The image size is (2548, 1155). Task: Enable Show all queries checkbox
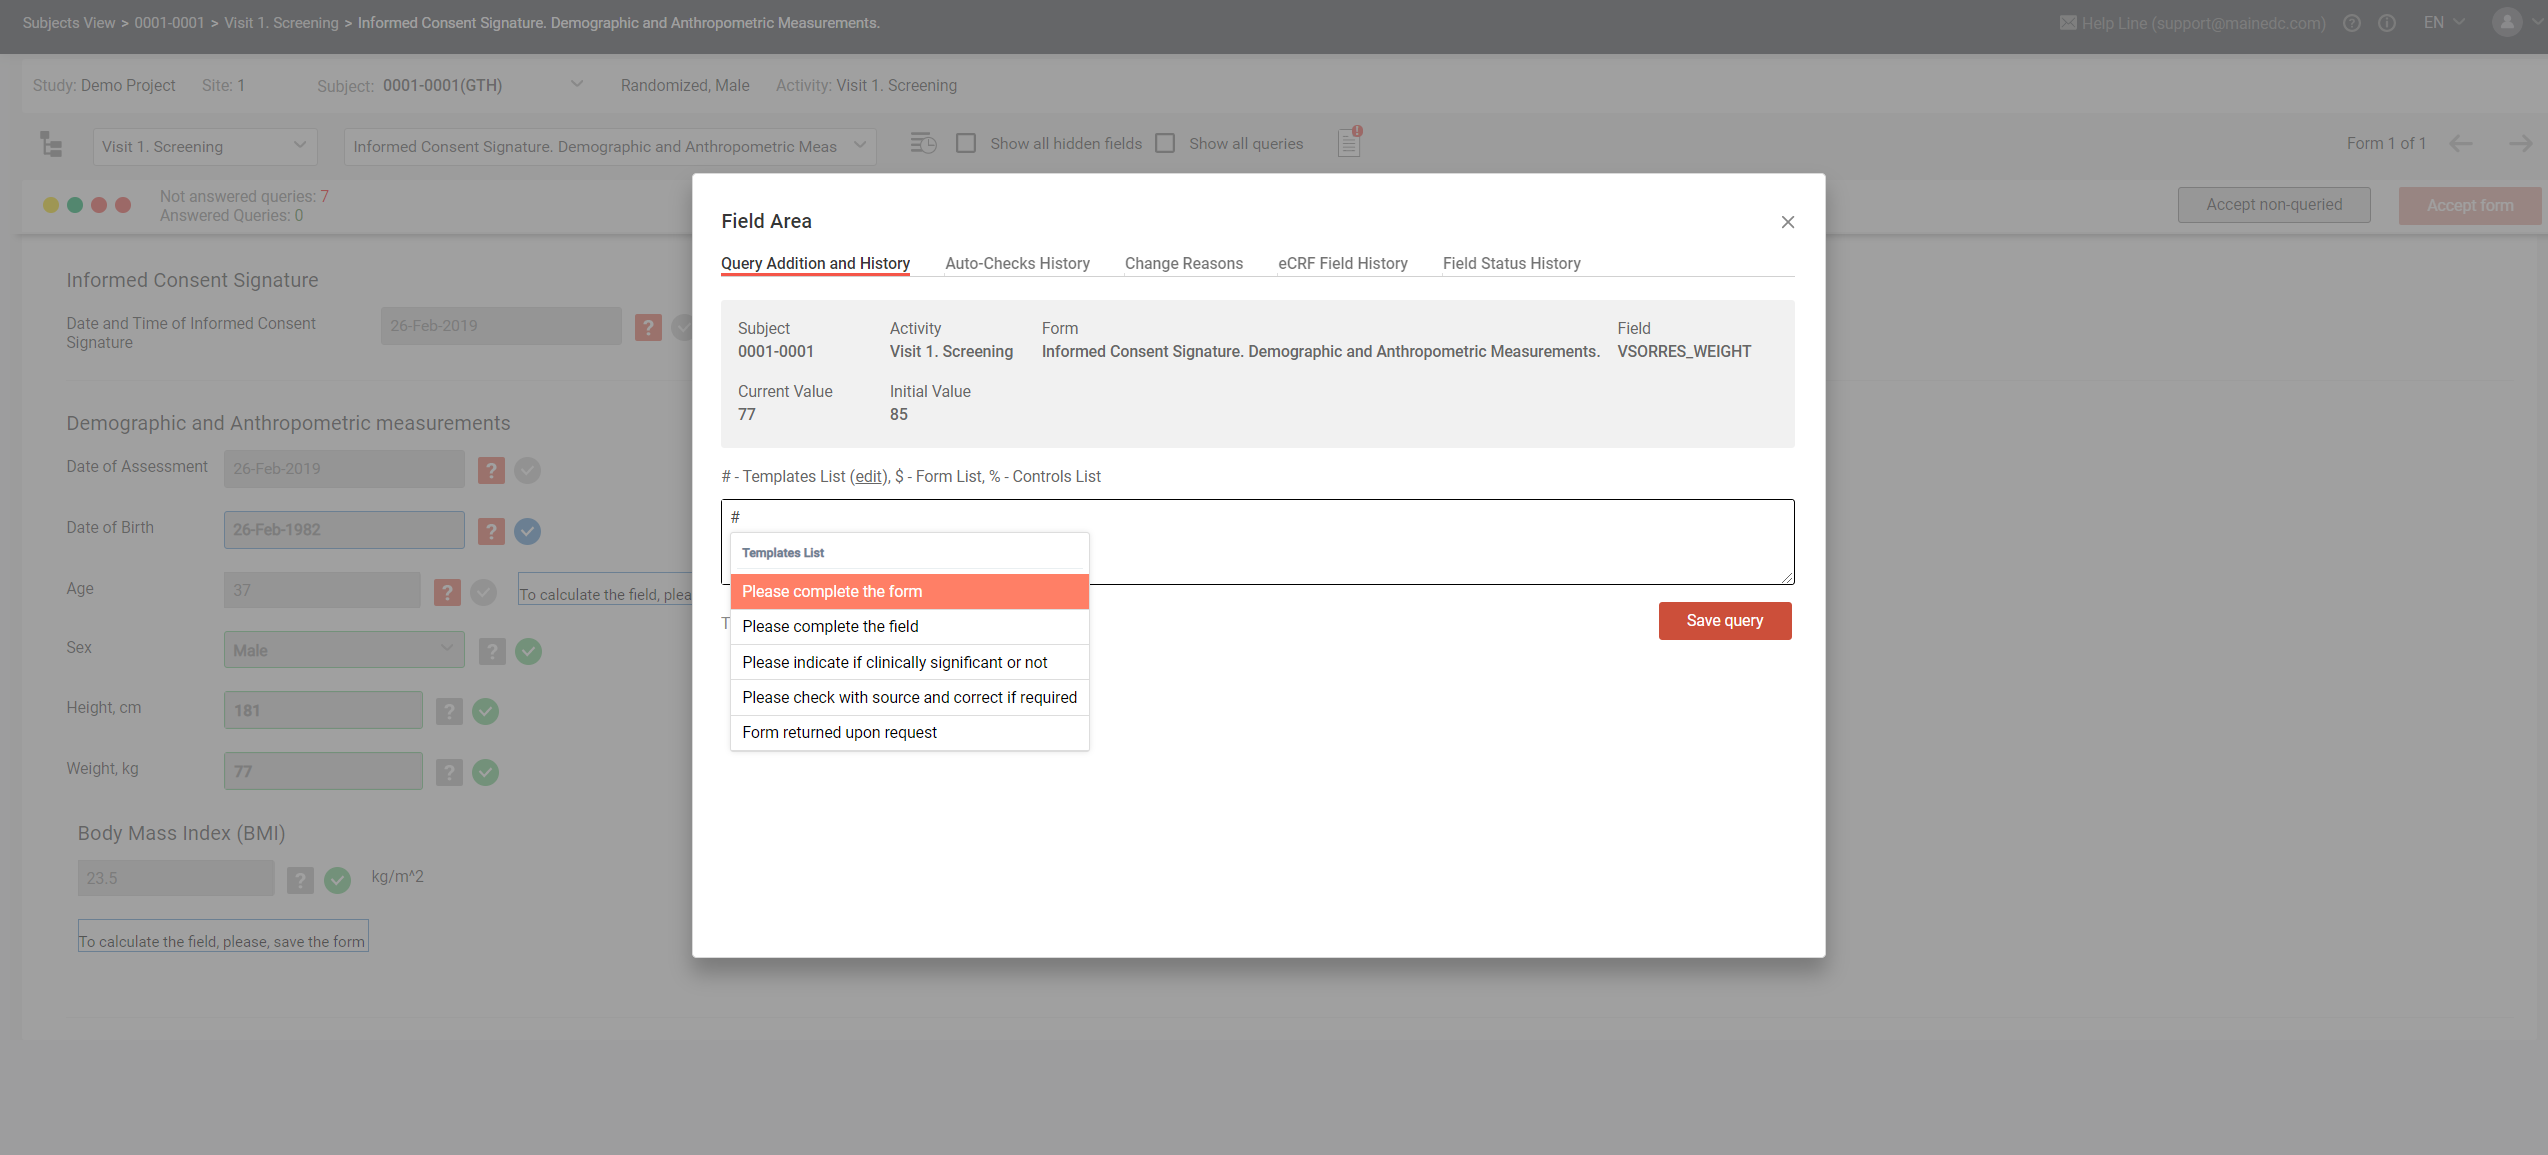click(1165, 144)
